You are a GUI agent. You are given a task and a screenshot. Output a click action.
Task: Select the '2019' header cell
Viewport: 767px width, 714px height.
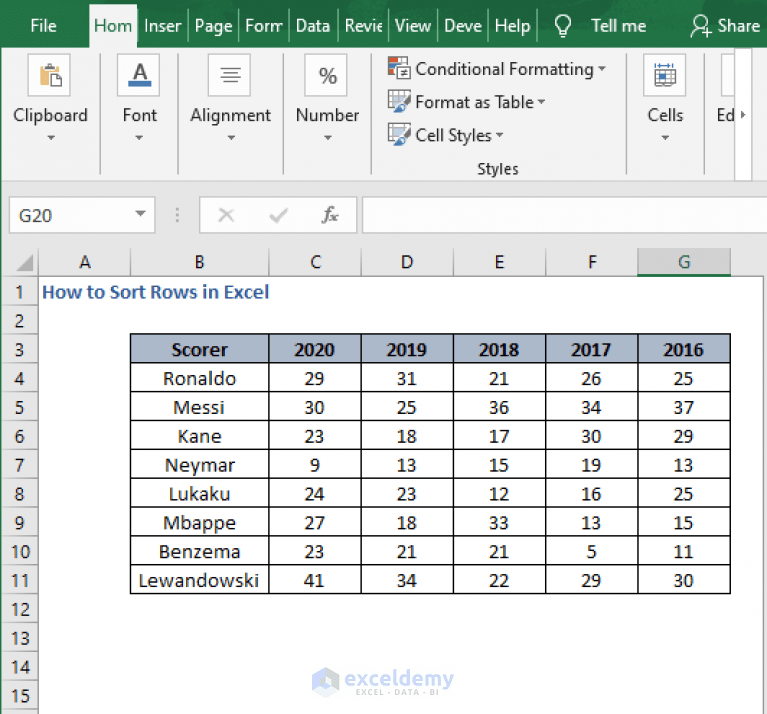[407, 349]
